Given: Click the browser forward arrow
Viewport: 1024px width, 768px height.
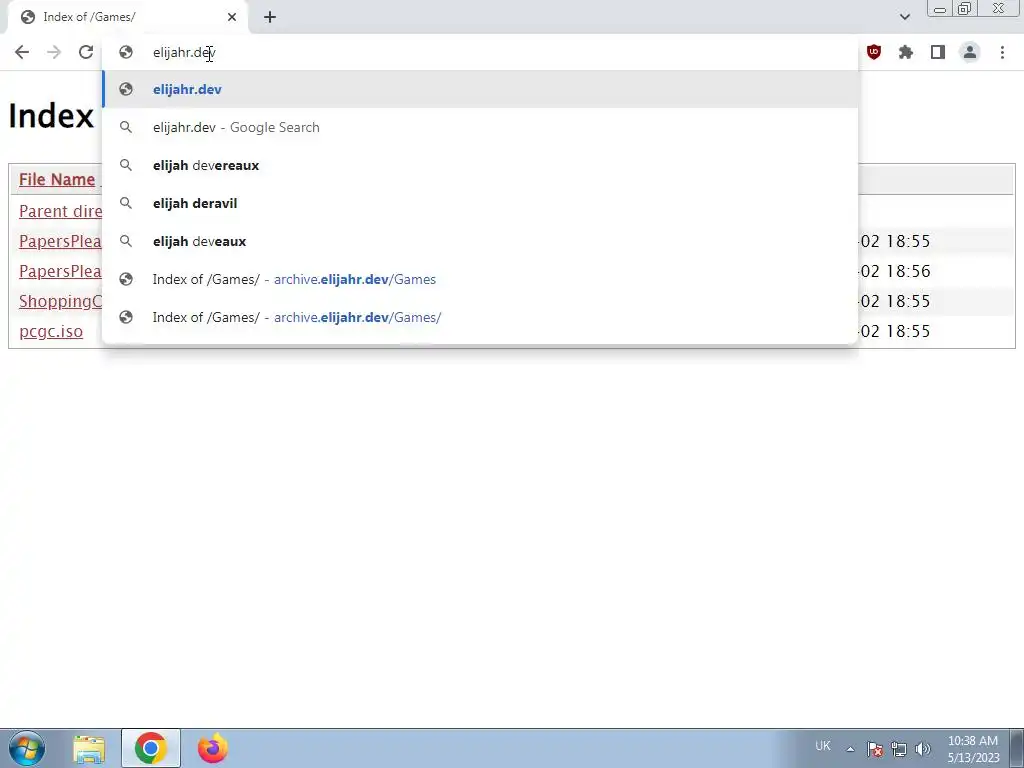Looking at the screenshot, I should 54,52.
